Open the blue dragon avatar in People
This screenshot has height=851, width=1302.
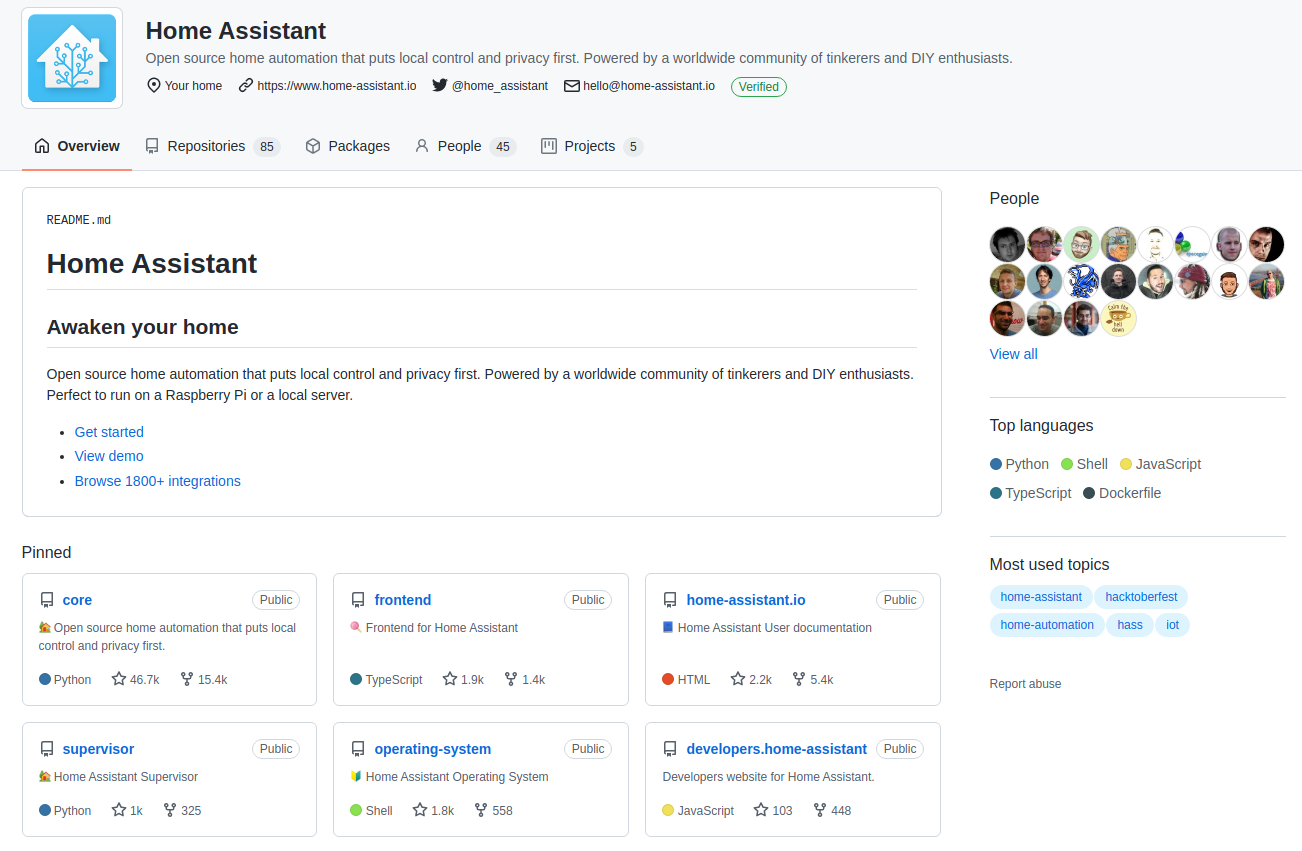1082,281
